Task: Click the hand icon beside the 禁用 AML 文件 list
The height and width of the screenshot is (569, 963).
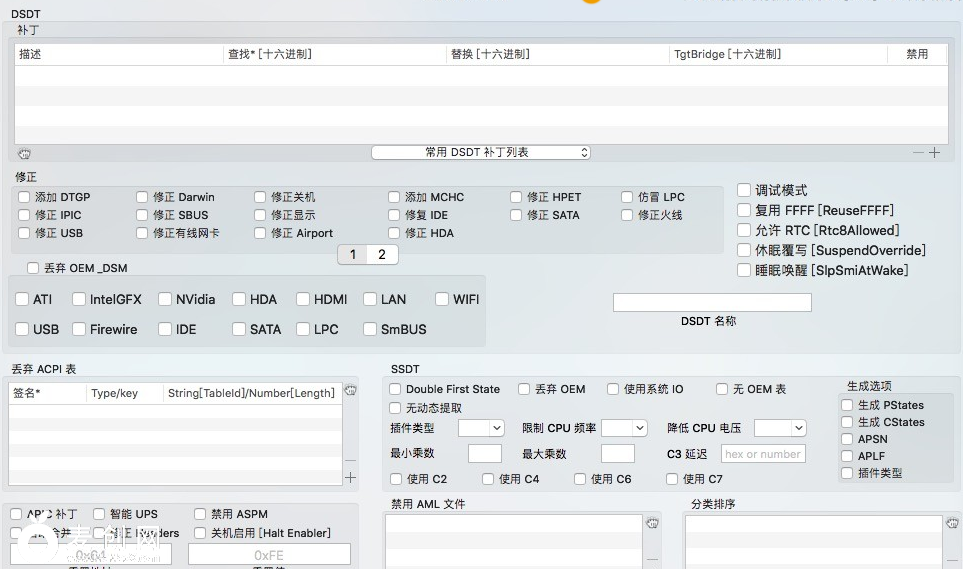Action: point(652,523)
